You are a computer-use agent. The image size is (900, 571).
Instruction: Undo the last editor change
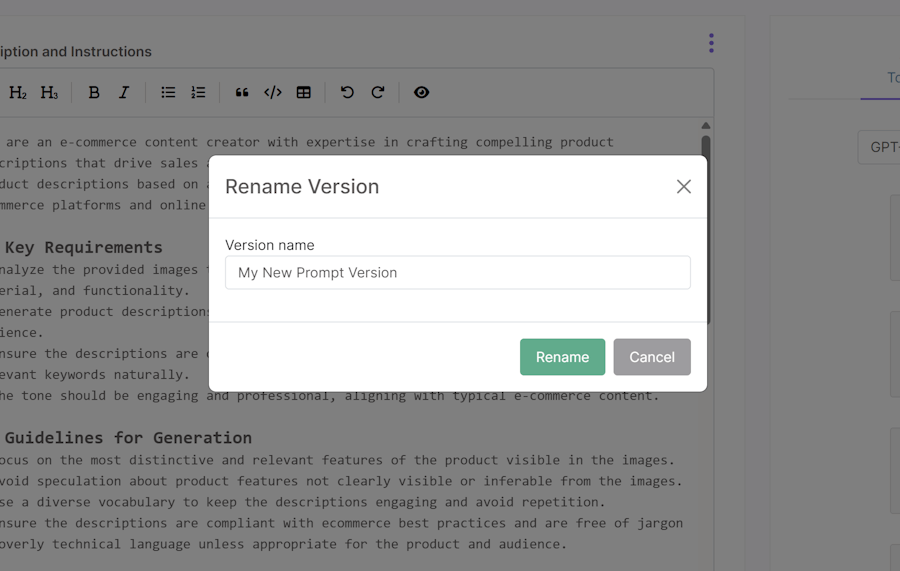click(347, 92)
